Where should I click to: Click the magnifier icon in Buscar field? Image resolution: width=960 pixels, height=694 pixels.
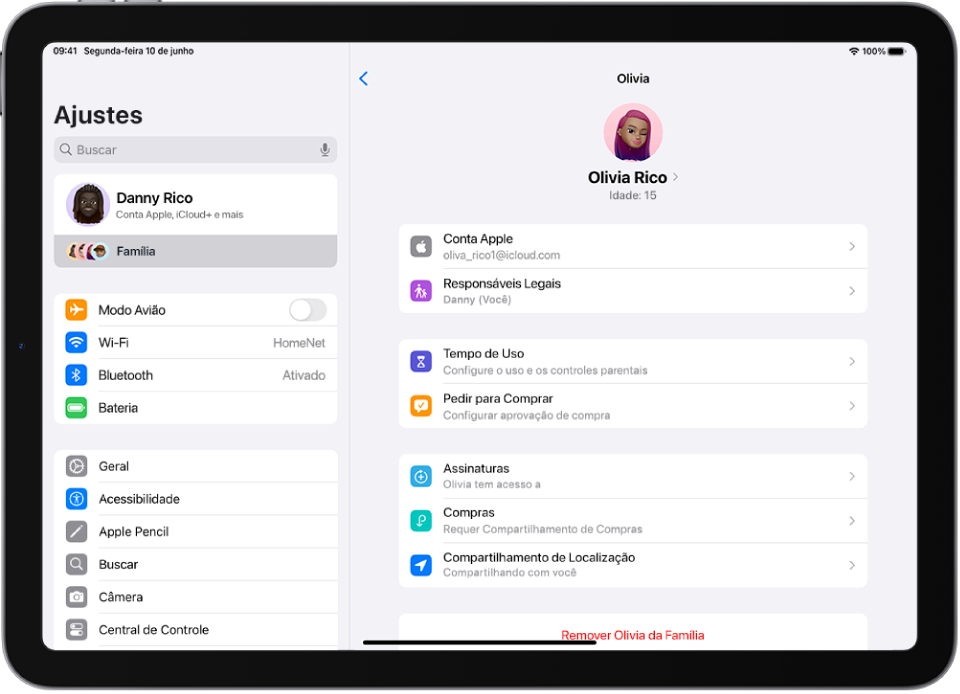click(66, 149)
